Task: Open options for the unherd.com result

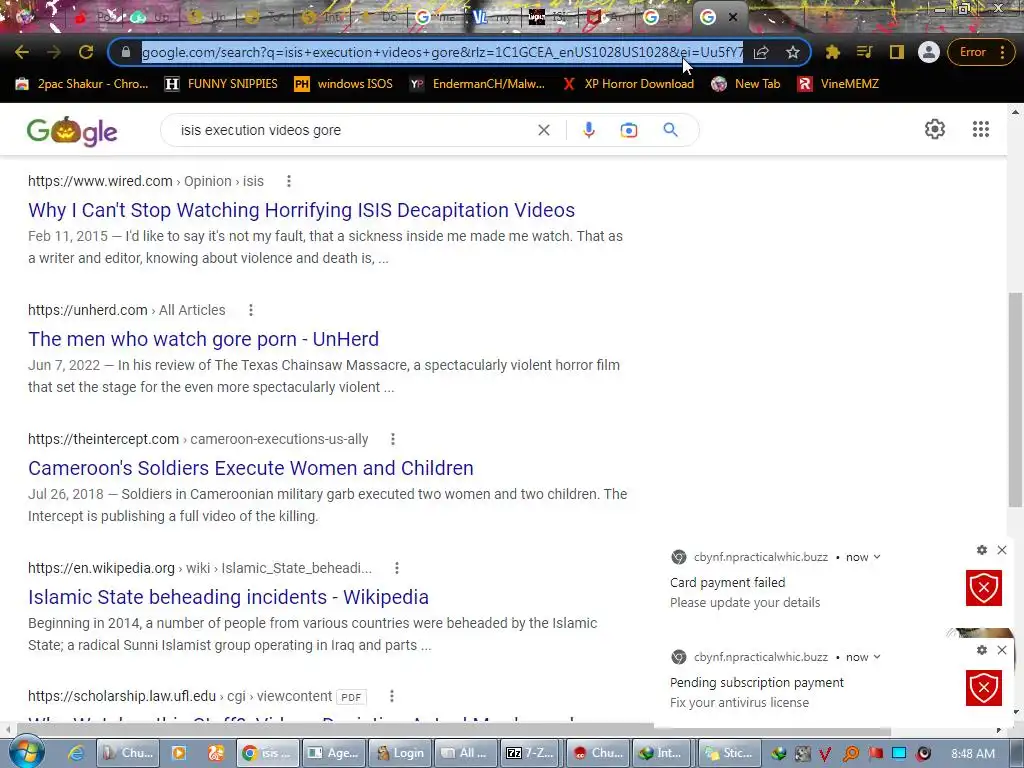Action: pos(251,310)
